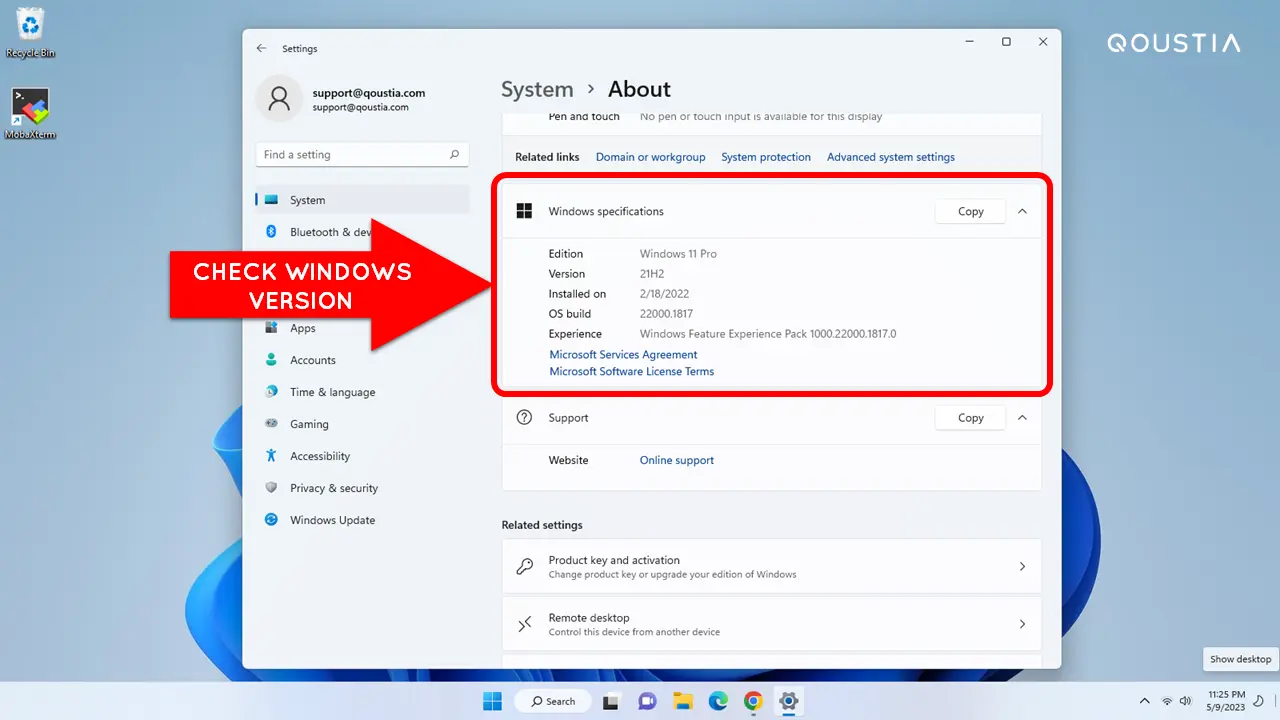Click the Windows Update icon in sidebar
Image resolution: width=1280 pixels, height=720 pixels.
[x=271, y=520]
